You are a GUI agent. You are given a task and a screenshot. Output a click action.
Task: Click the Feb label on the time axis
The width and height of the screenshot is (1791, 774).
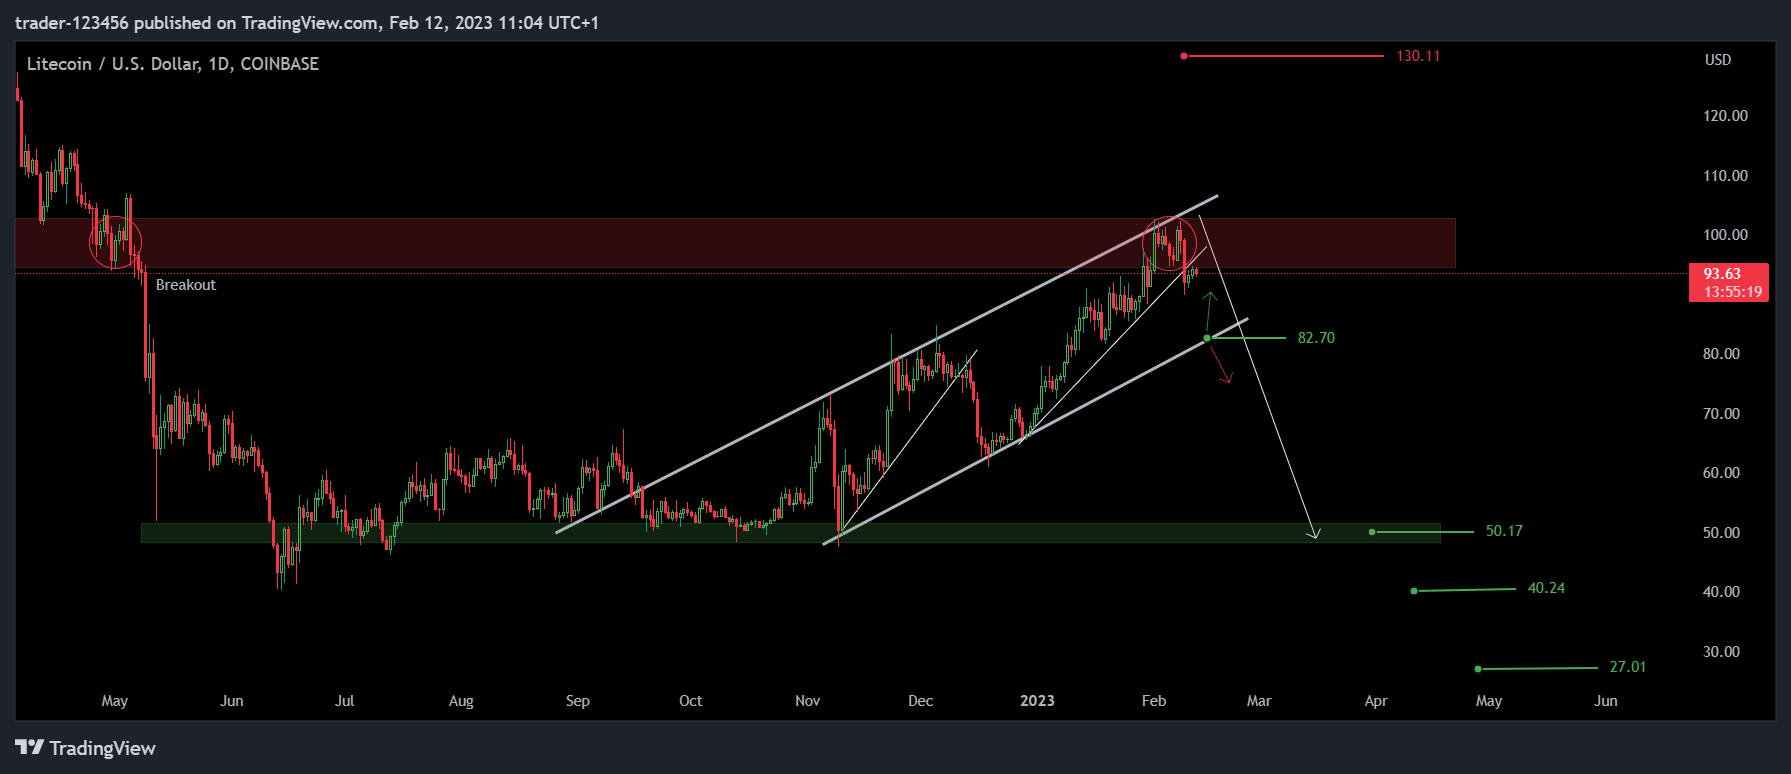[1154, 701]
